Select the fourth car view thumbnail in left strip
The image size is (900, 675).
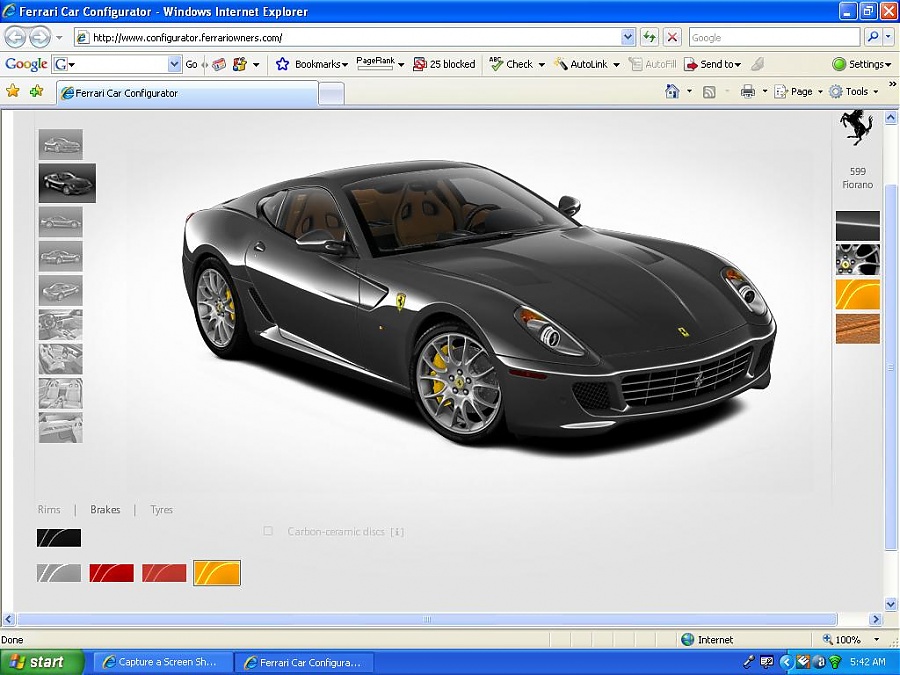click(61, 256)
